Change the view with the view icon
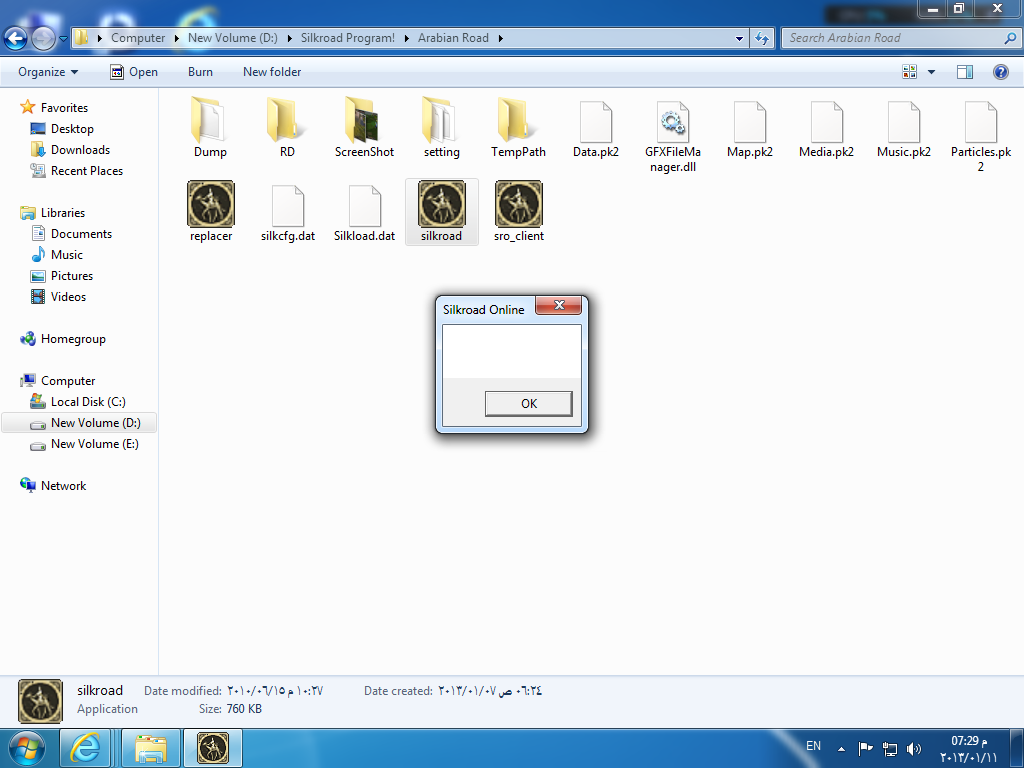This screenshot has height=768, width=1024. pos(909,72)
